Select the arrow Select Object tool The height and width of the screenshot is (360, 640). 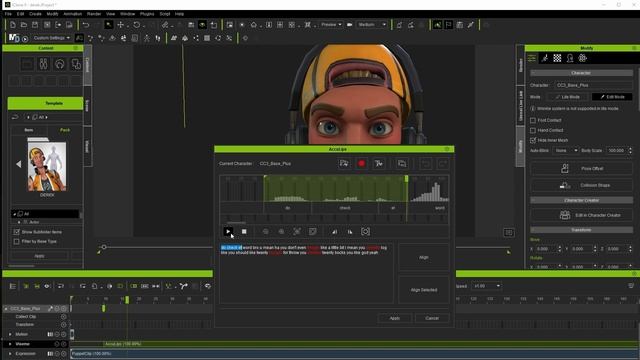(108, 25)
